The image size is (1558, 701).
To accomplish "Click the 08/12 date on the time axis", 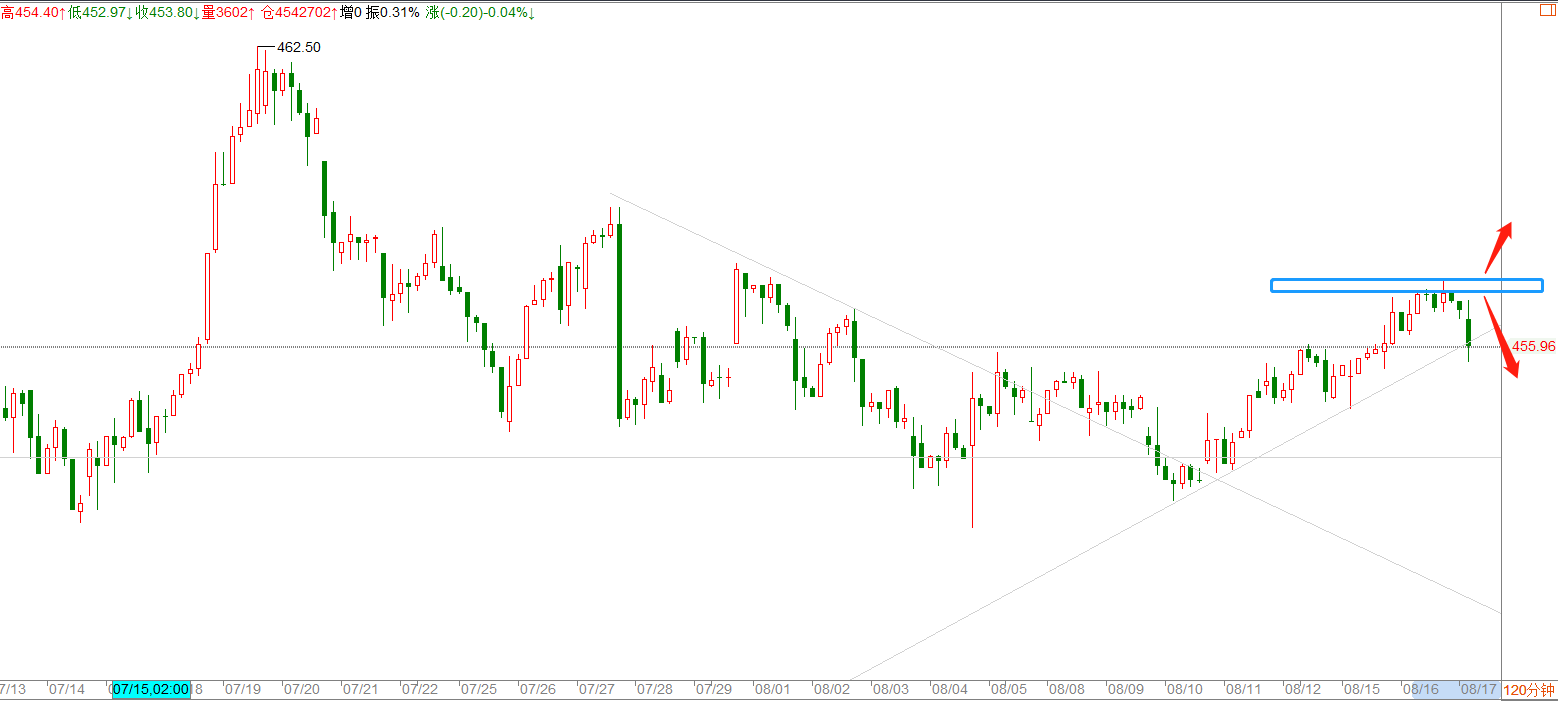I will (x=1303, y=690).
